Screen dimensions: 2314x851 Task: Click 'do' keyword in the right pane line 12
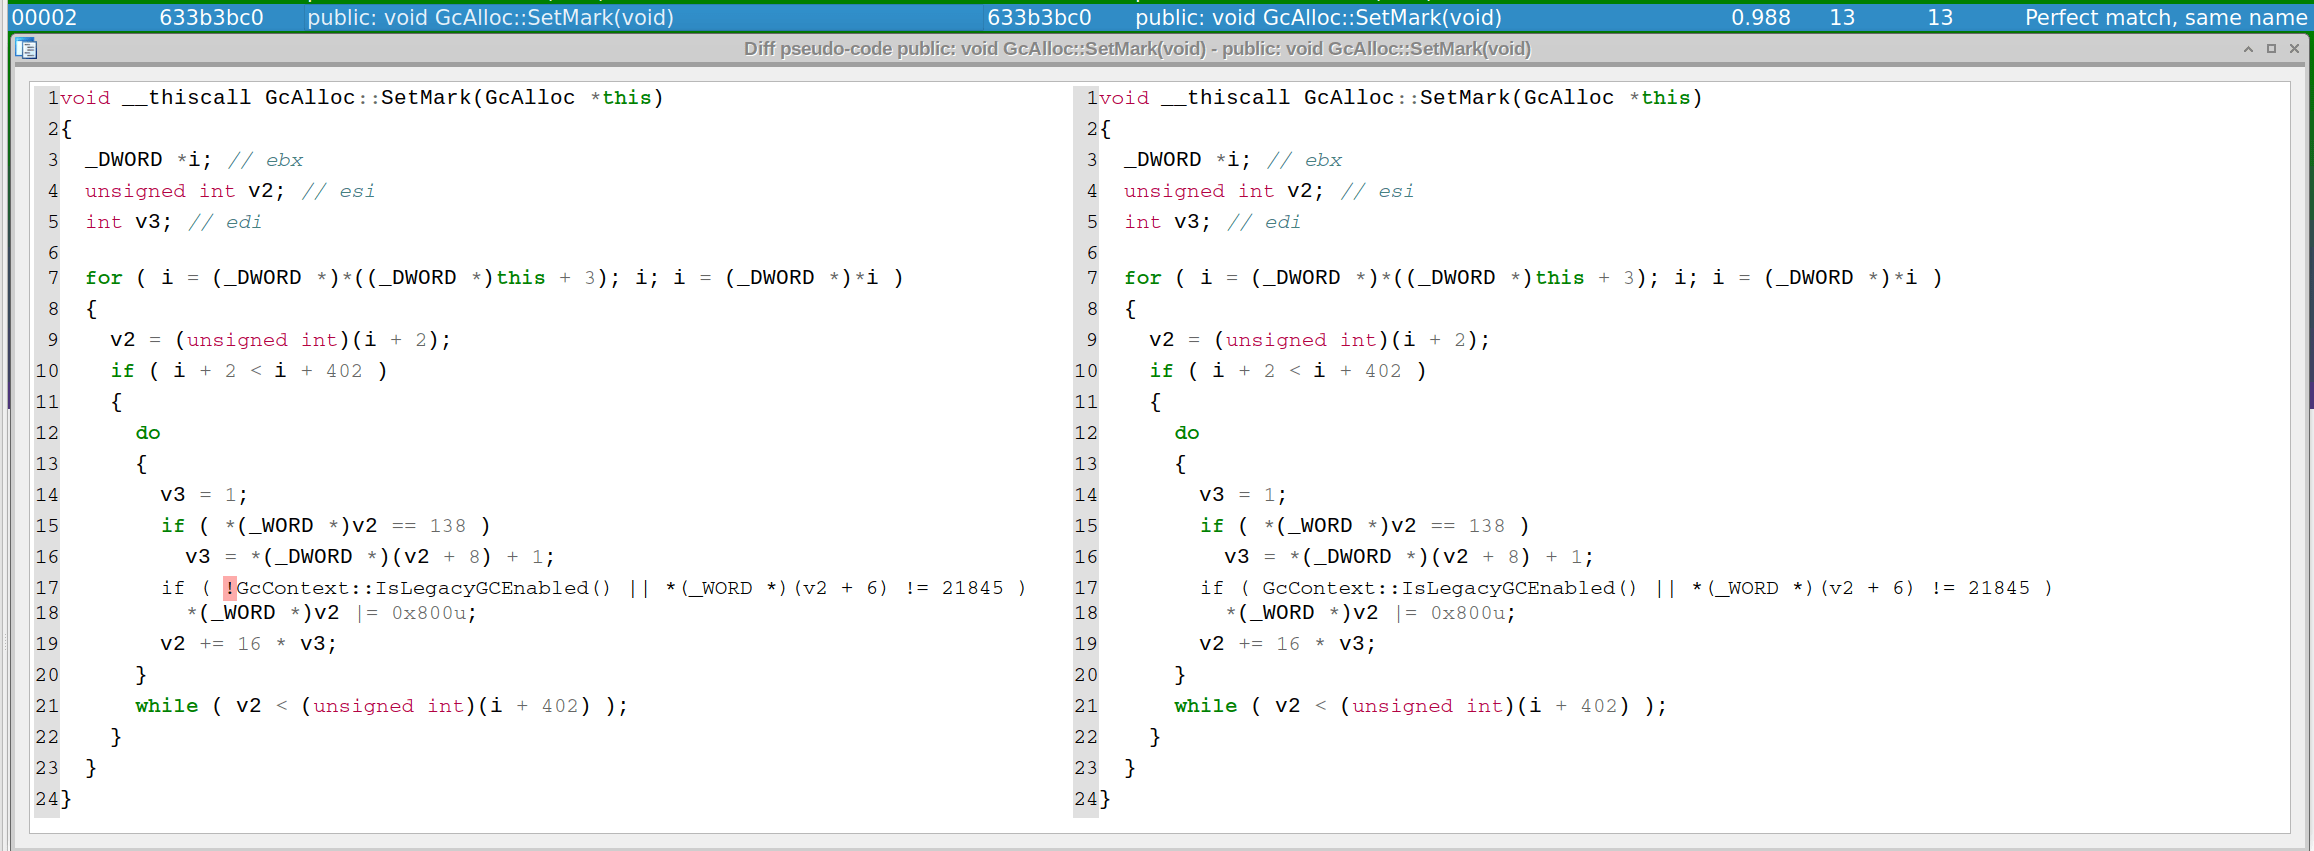click(x=1187, y=433)
